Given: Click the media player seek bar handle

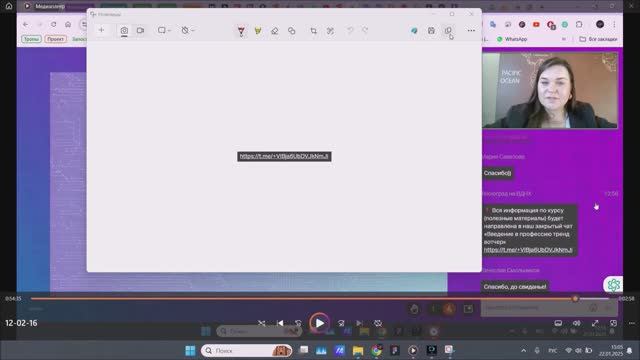Looking at the screenshot, I should coord(576,299).
